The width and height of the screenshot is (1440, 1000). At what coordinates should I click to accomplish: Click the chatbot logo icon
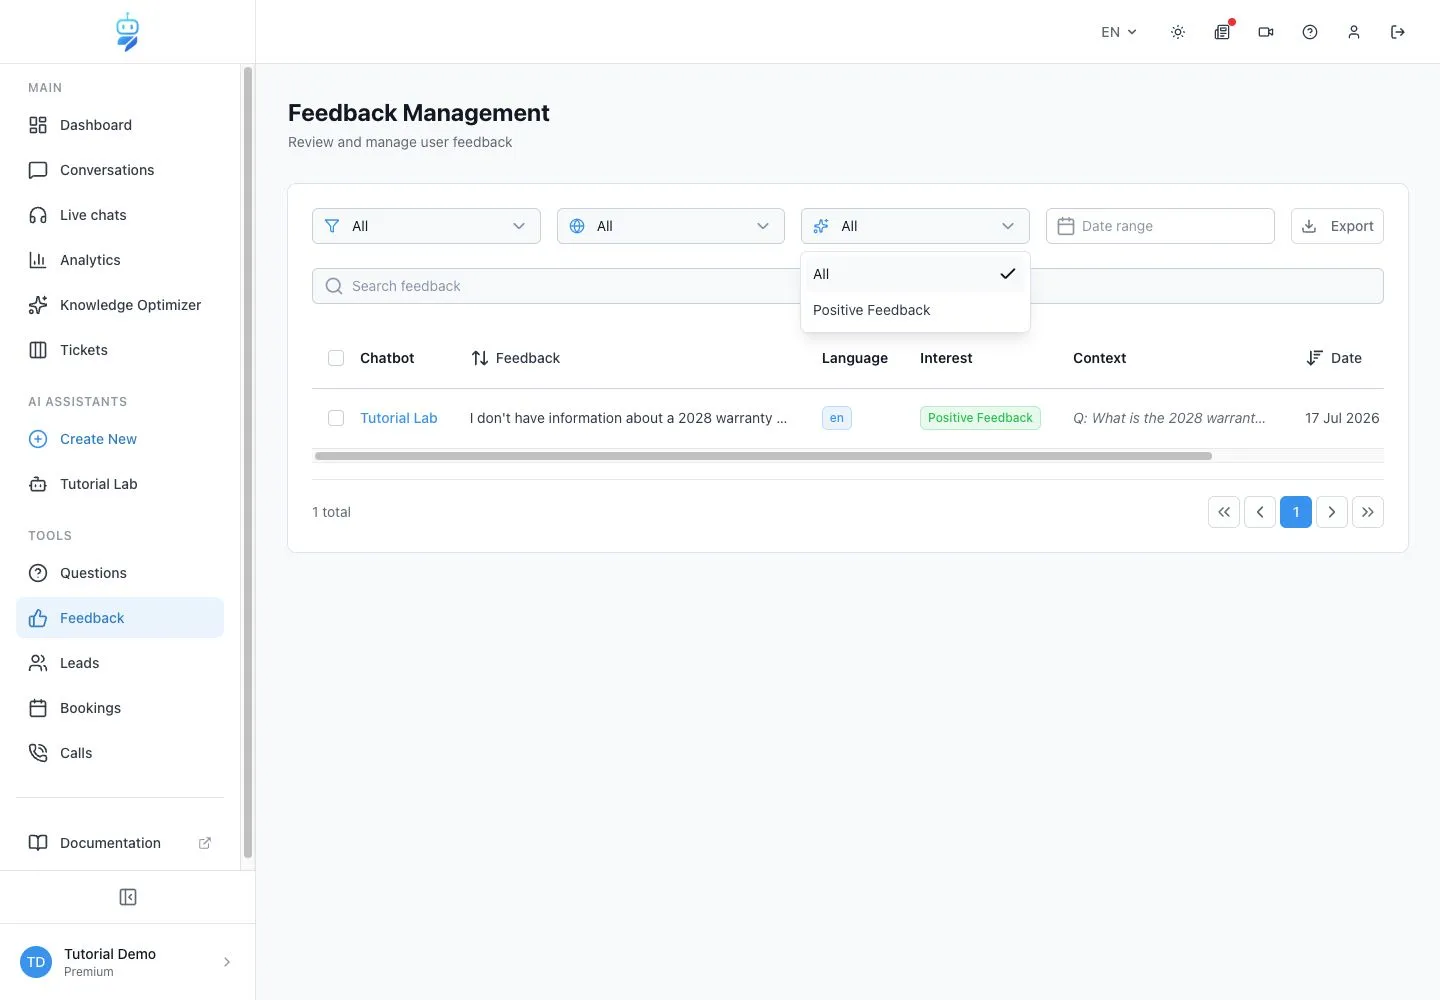(x=127, y=32)
